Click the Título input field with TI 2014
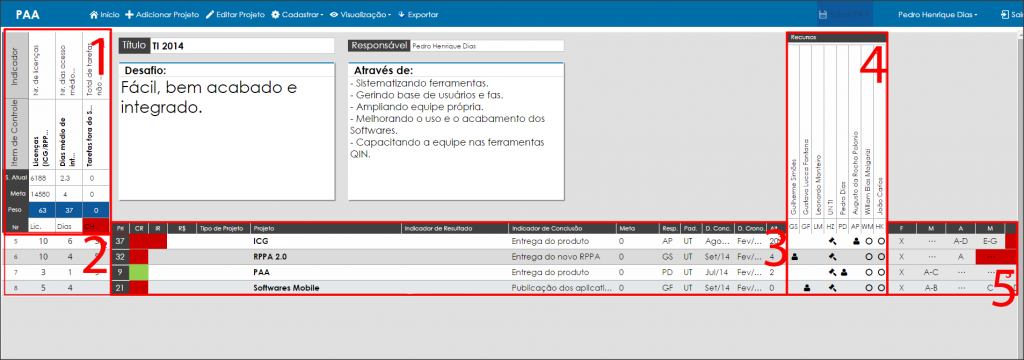 [x=242, y=46]
